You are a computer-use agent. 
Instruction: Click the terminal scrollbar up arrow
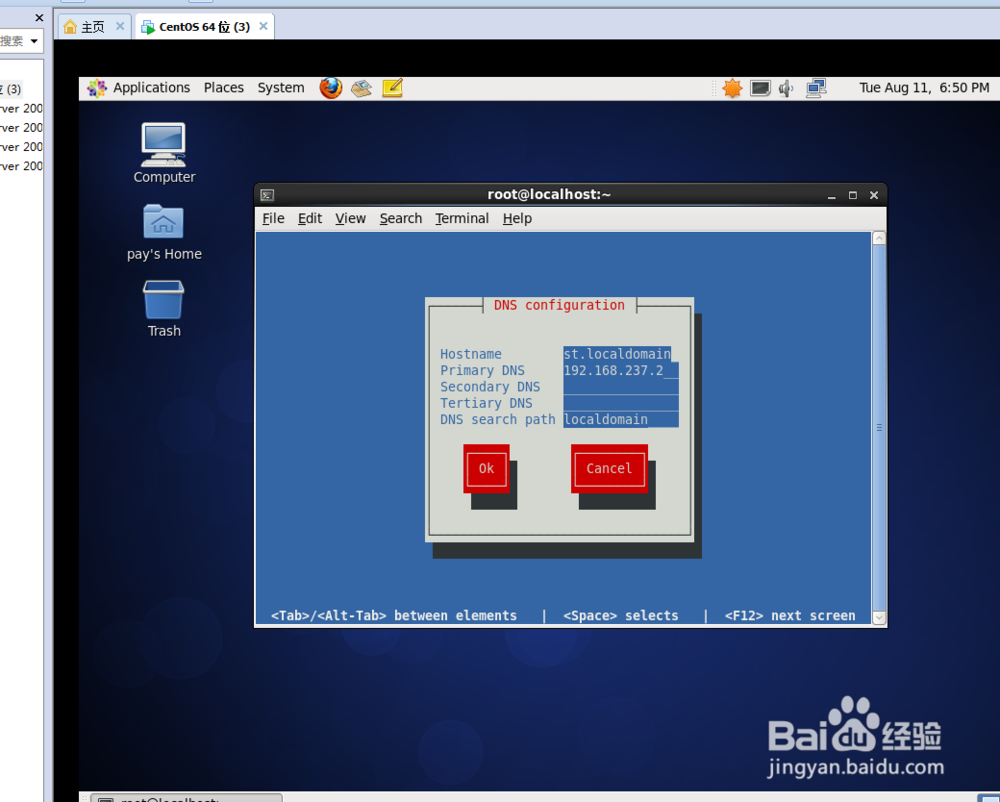click(879, 237)
